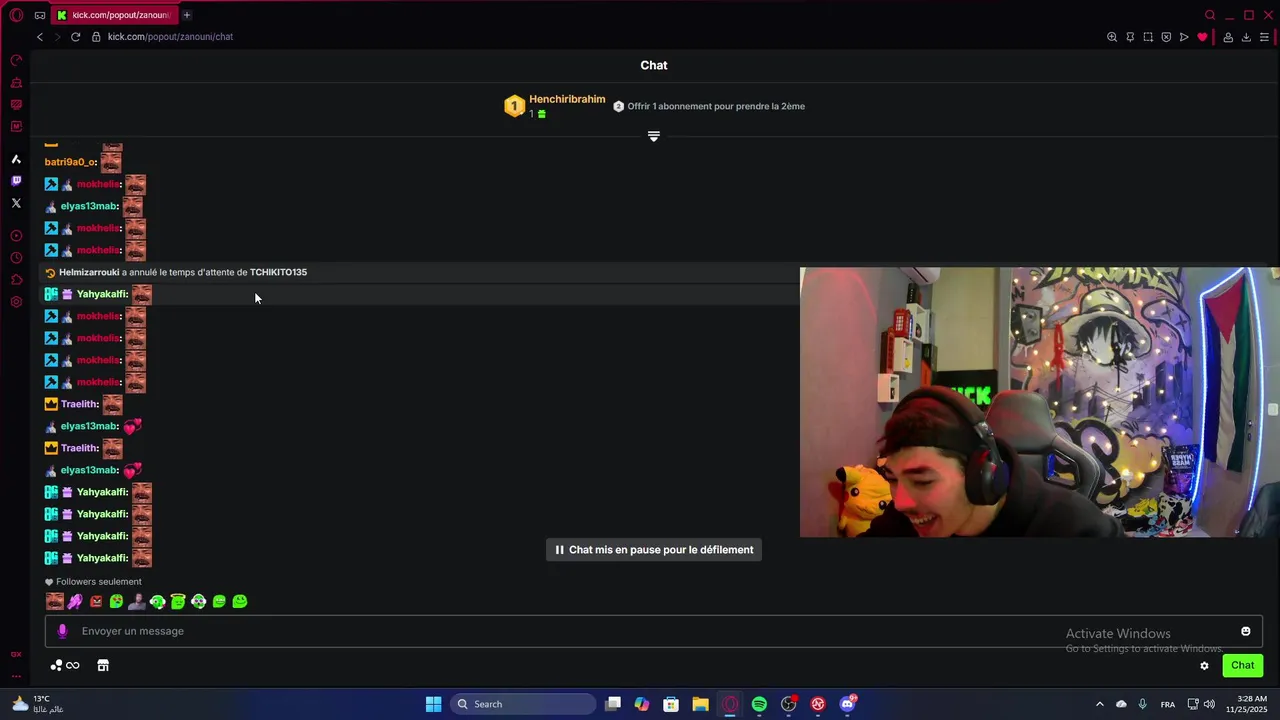The height and width of the screenshot is (720, 1280).
Task: Insert the first laughing-man quick emote
Action: (55, 601)
